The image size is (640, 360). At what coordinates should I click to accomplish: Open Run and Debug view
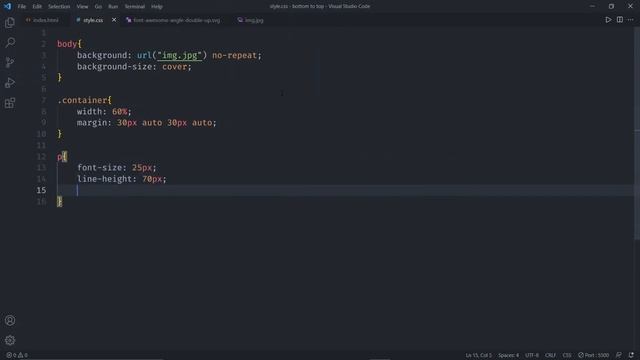(x=10, y=82)
